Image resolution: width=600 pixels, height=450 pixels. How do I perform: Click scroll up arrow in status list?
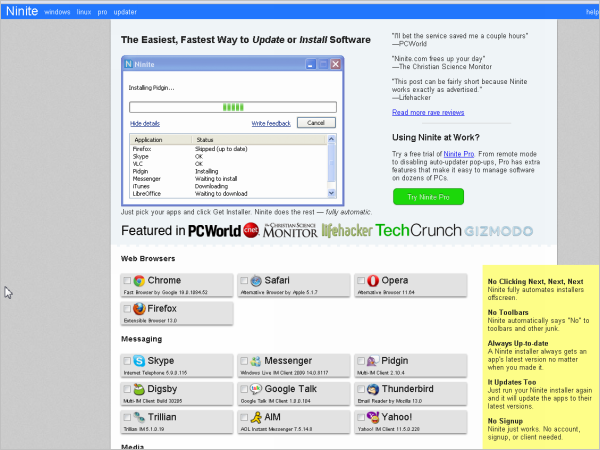click(x=331, y=139)
